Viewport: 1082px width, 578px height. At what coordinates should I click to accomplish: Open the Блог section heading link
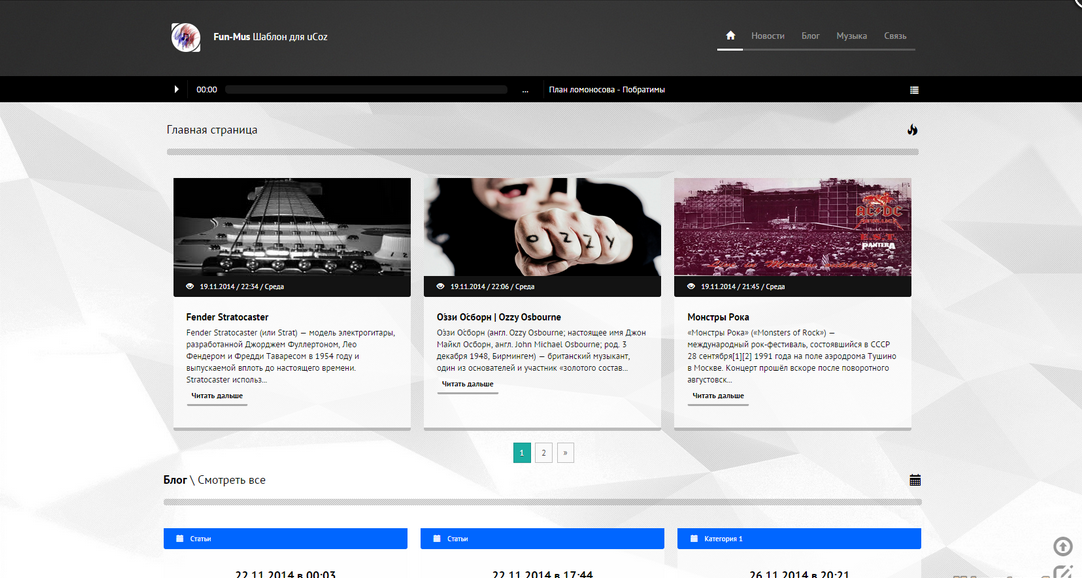(x=175, y=480)
